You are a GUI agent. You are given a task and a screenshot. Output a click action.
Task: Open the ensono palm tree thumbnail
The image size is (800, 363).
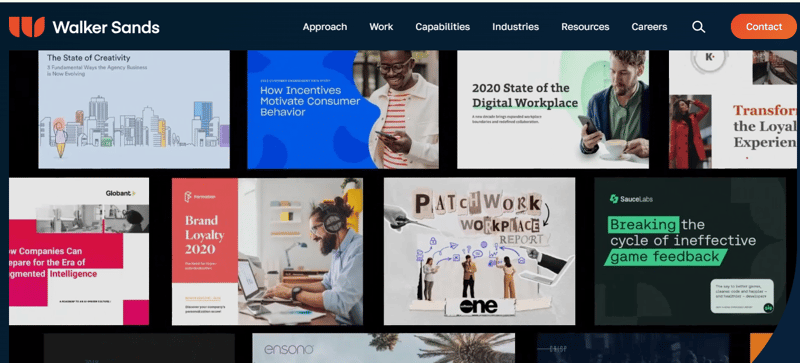(384, 348)
